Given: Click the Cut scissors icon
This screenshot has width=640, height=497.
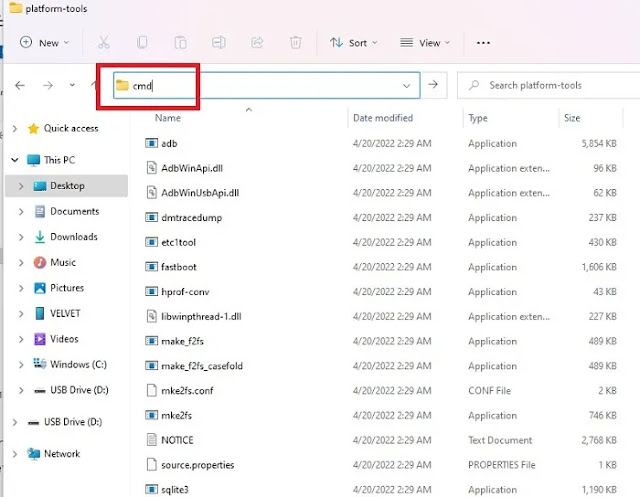Looking at the screenshot, I should pyautogui.click(x=104, y=42).
